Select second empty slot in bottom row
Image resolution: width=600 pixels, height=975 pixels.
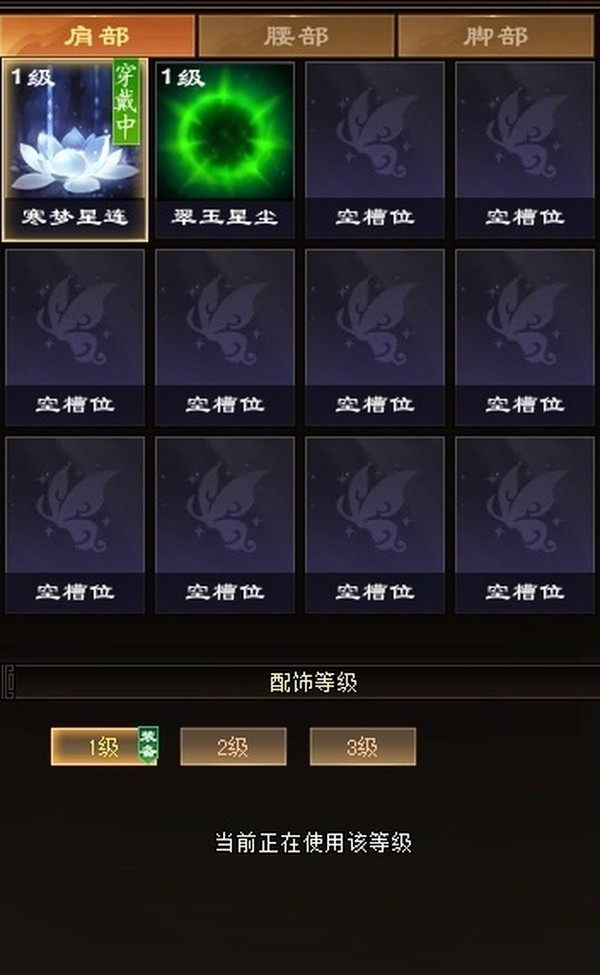225,525
